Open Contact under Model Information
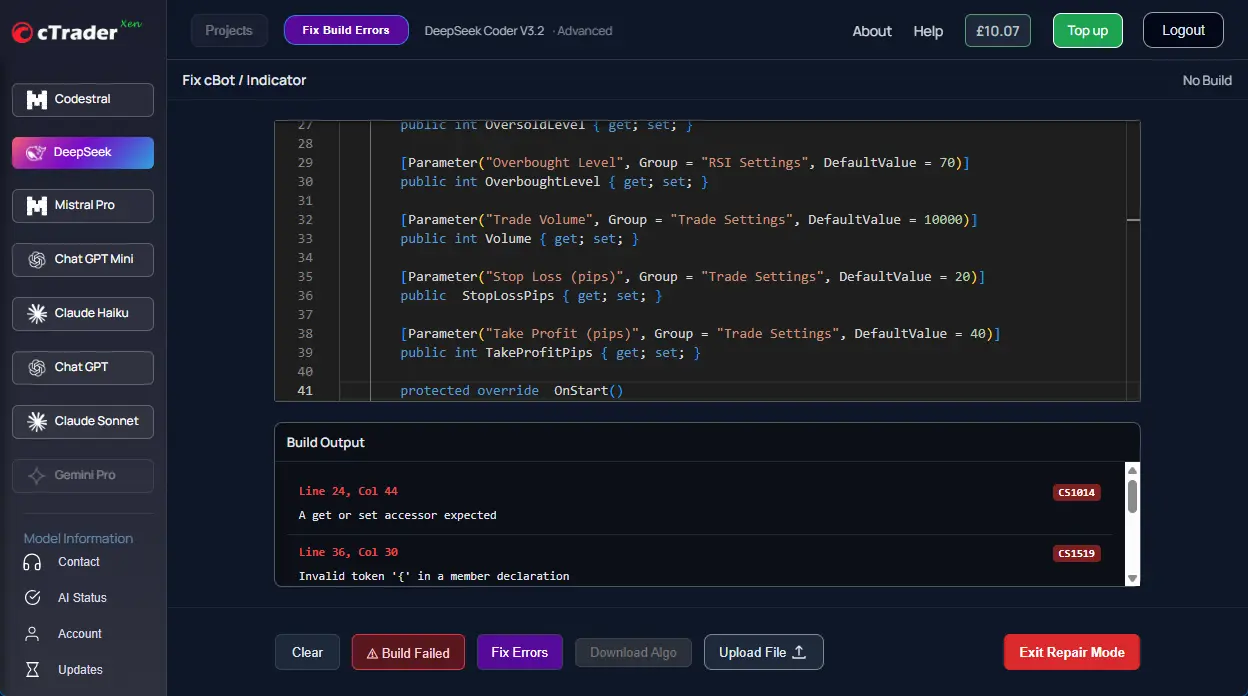 78,561
